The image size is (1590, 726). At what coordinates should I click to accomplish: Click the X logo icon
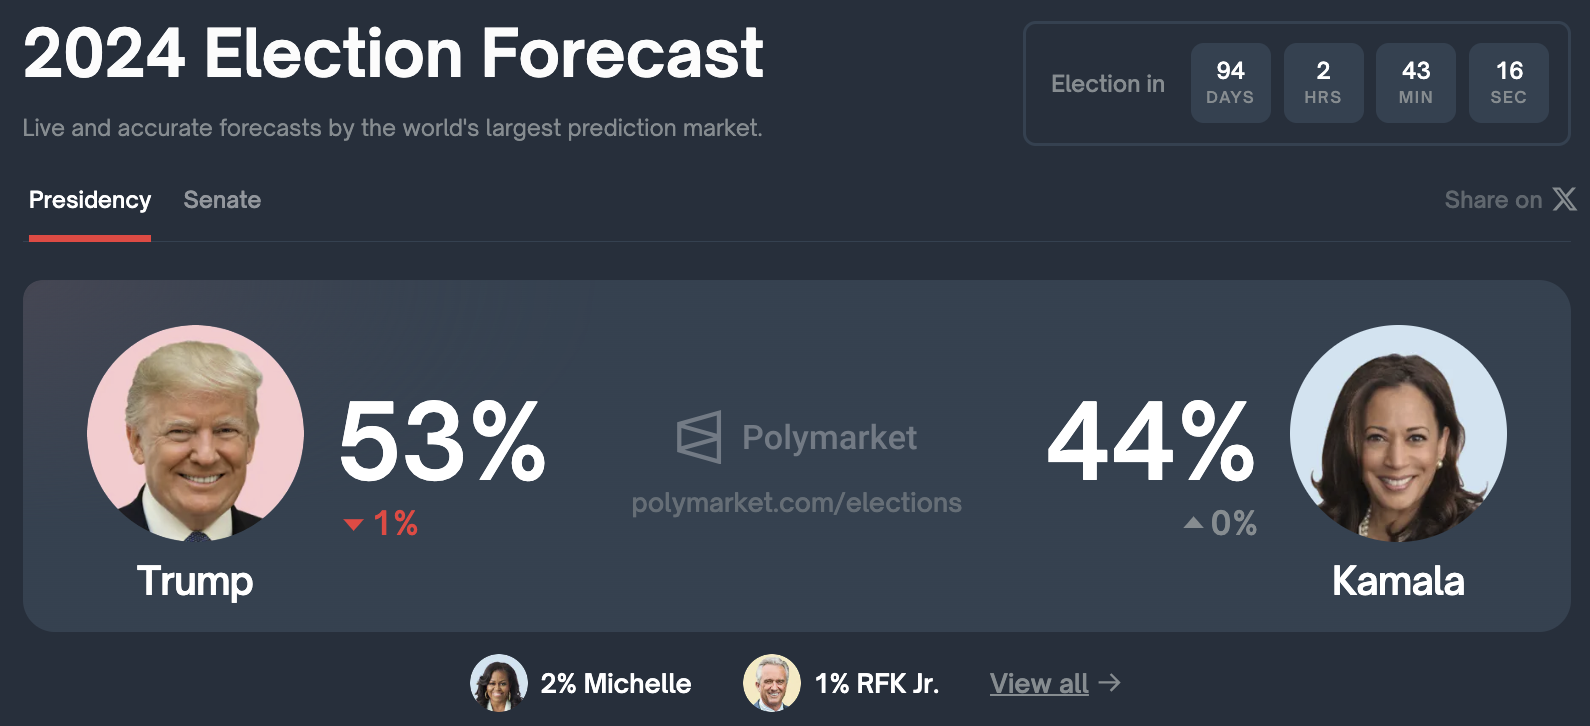pyautogui.click(x=1565, y=199)
